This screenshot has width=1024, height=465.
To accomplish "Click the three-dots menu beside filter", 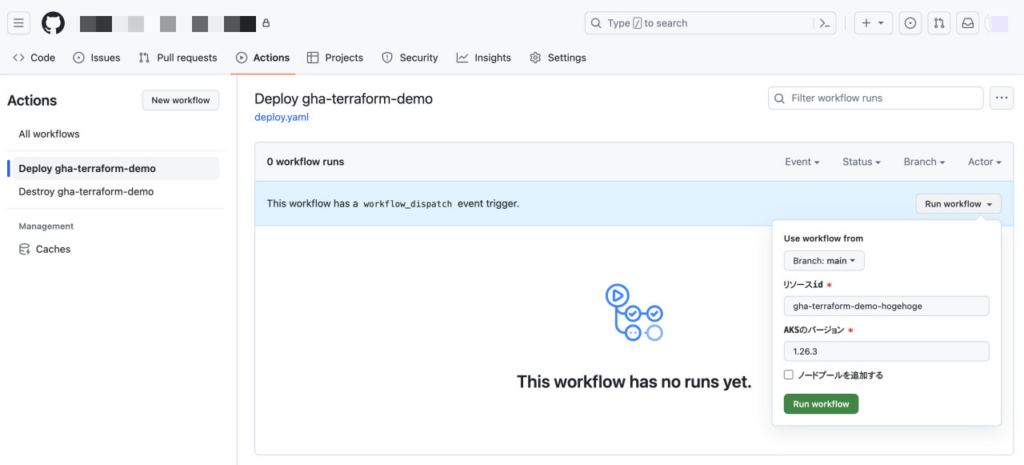I will (1002, 98).
